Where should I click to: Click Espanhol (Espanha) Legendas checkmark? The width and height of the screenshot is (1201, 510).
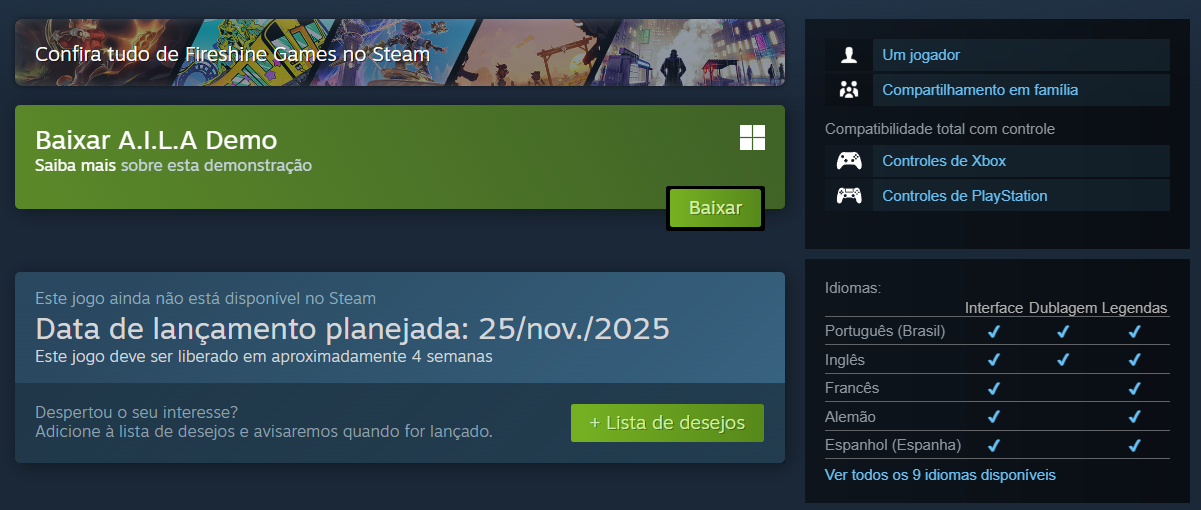(x=1134, y=445)
